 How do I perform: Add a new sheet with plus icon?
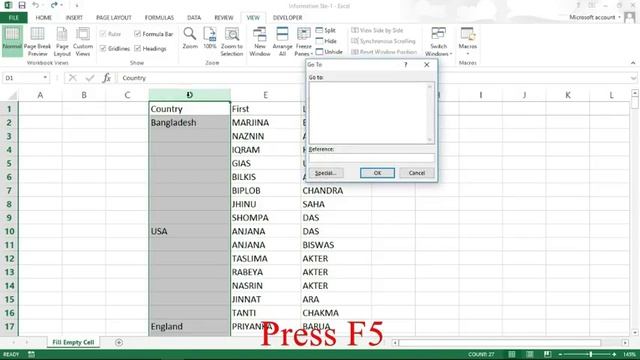point(119,342)
